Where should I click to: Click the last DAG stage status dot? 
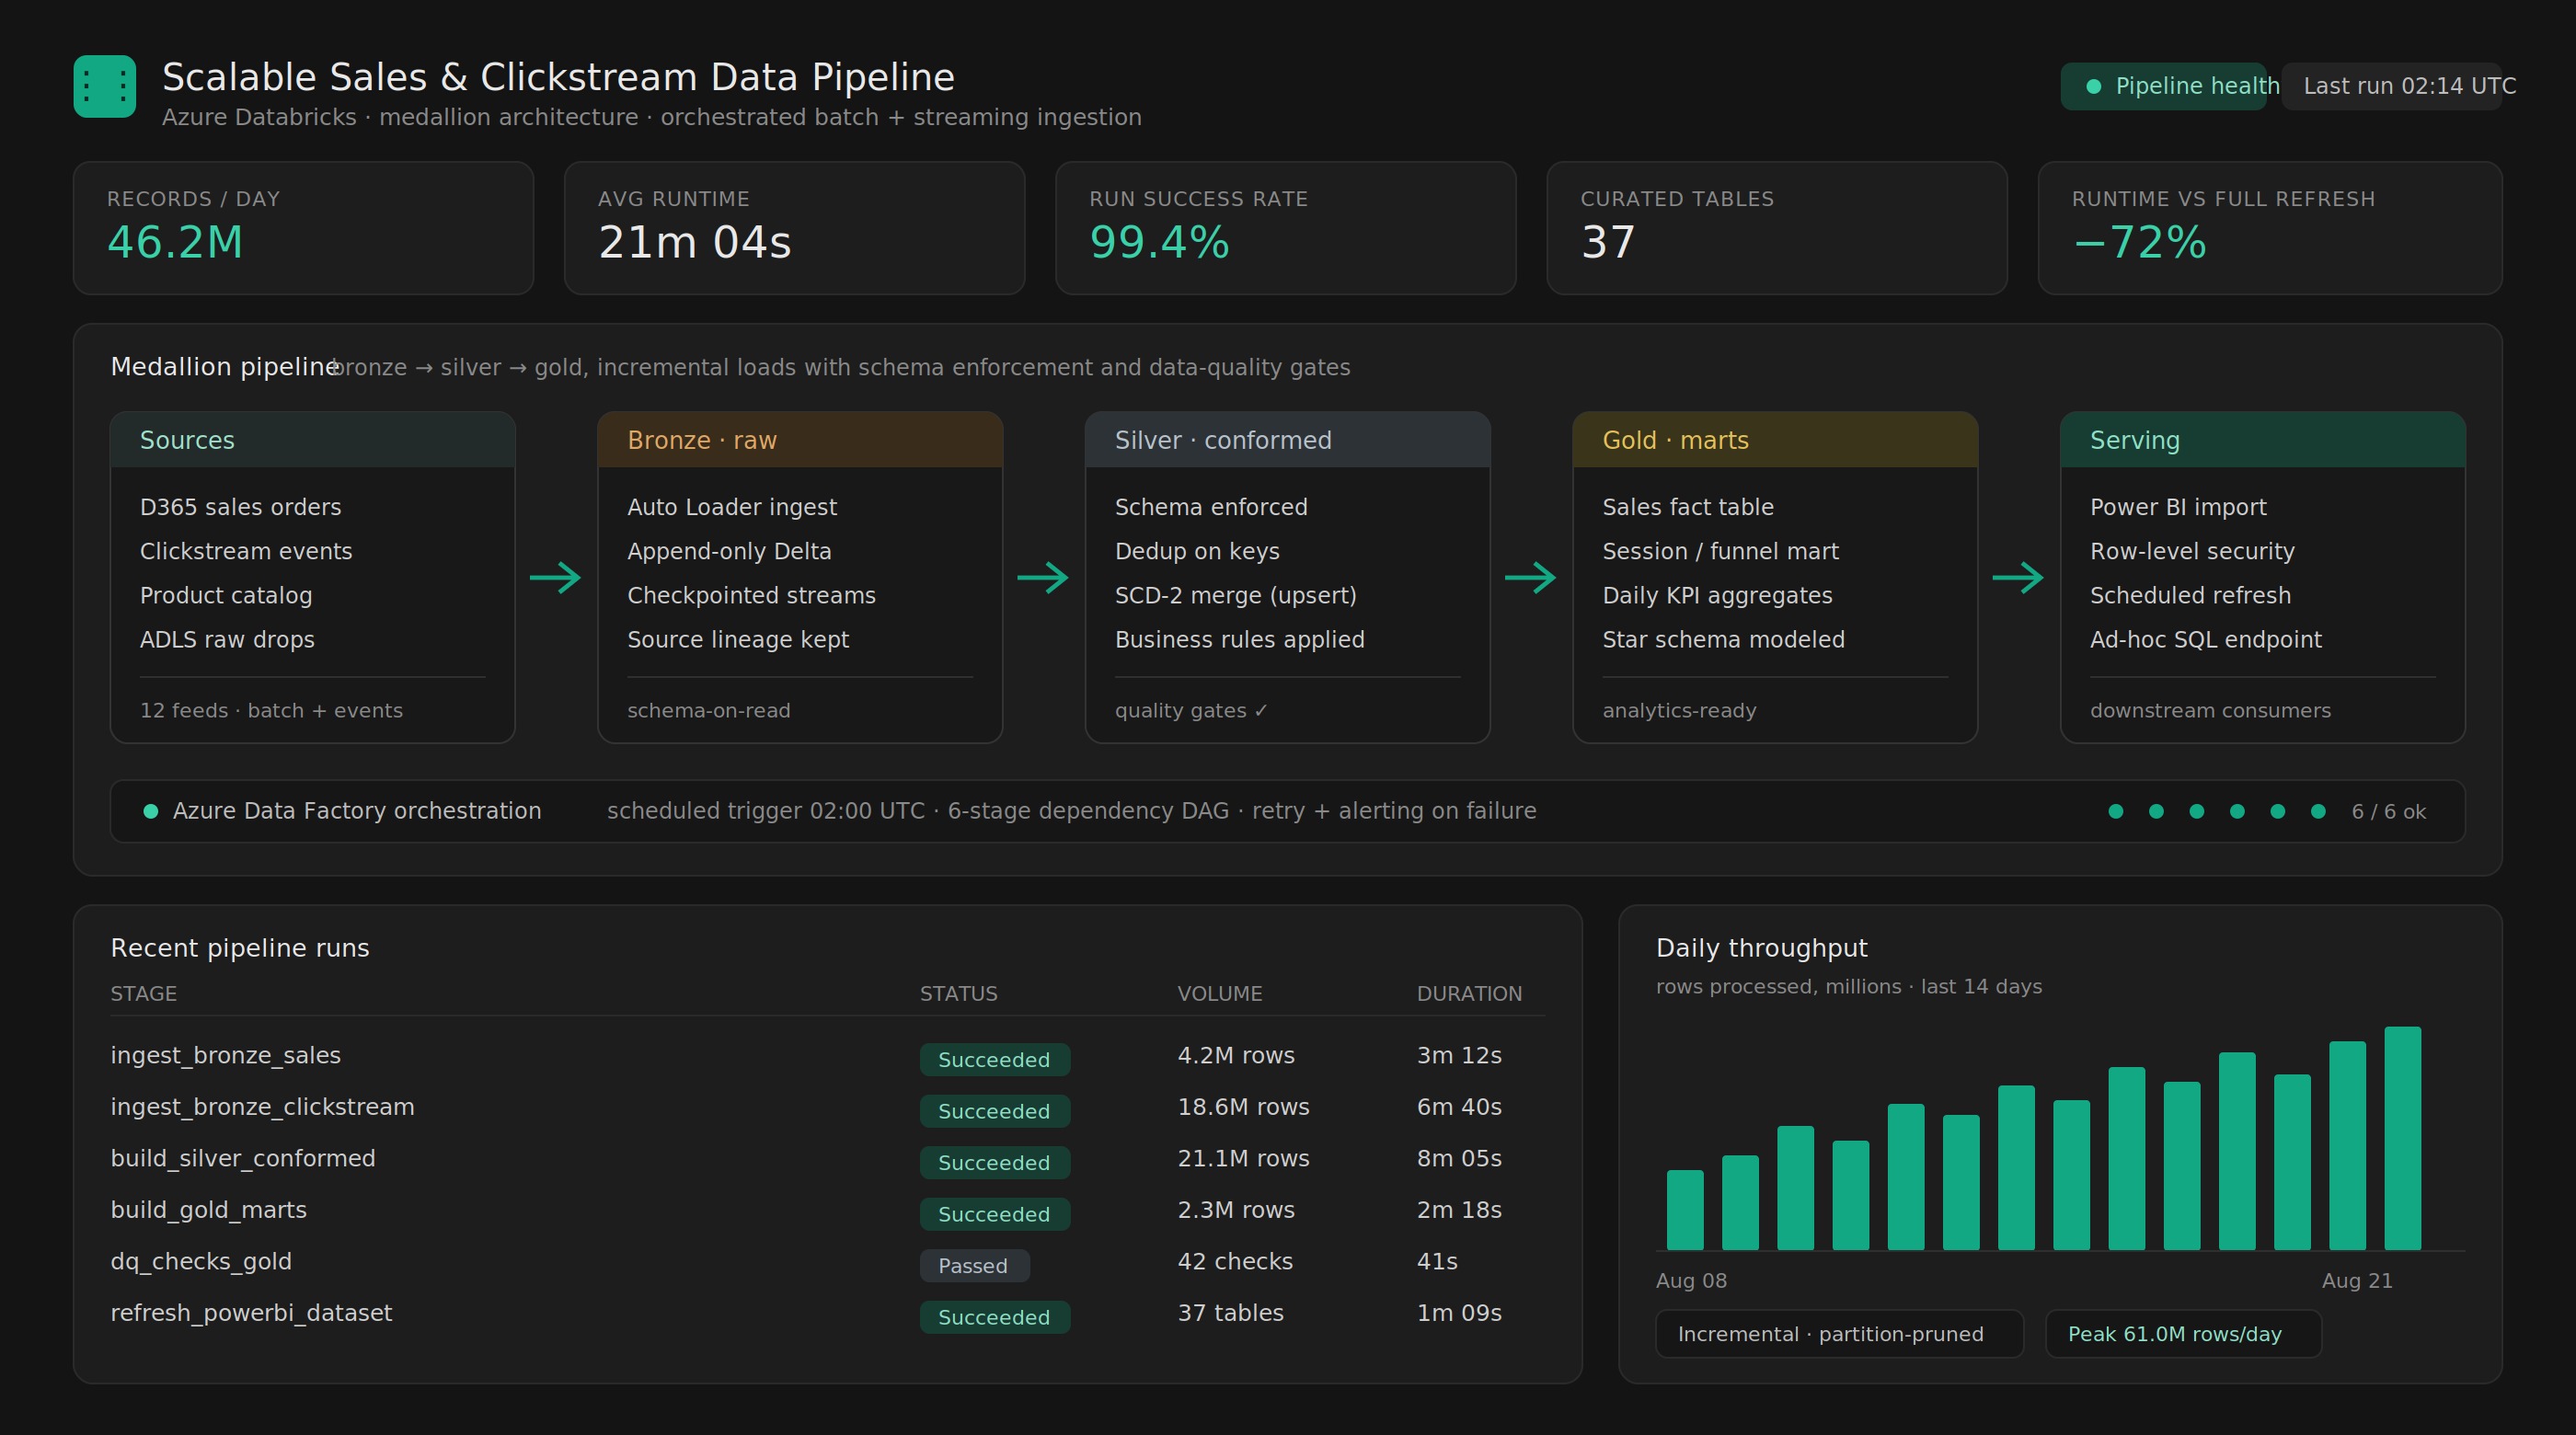(x=2318, y=811)
